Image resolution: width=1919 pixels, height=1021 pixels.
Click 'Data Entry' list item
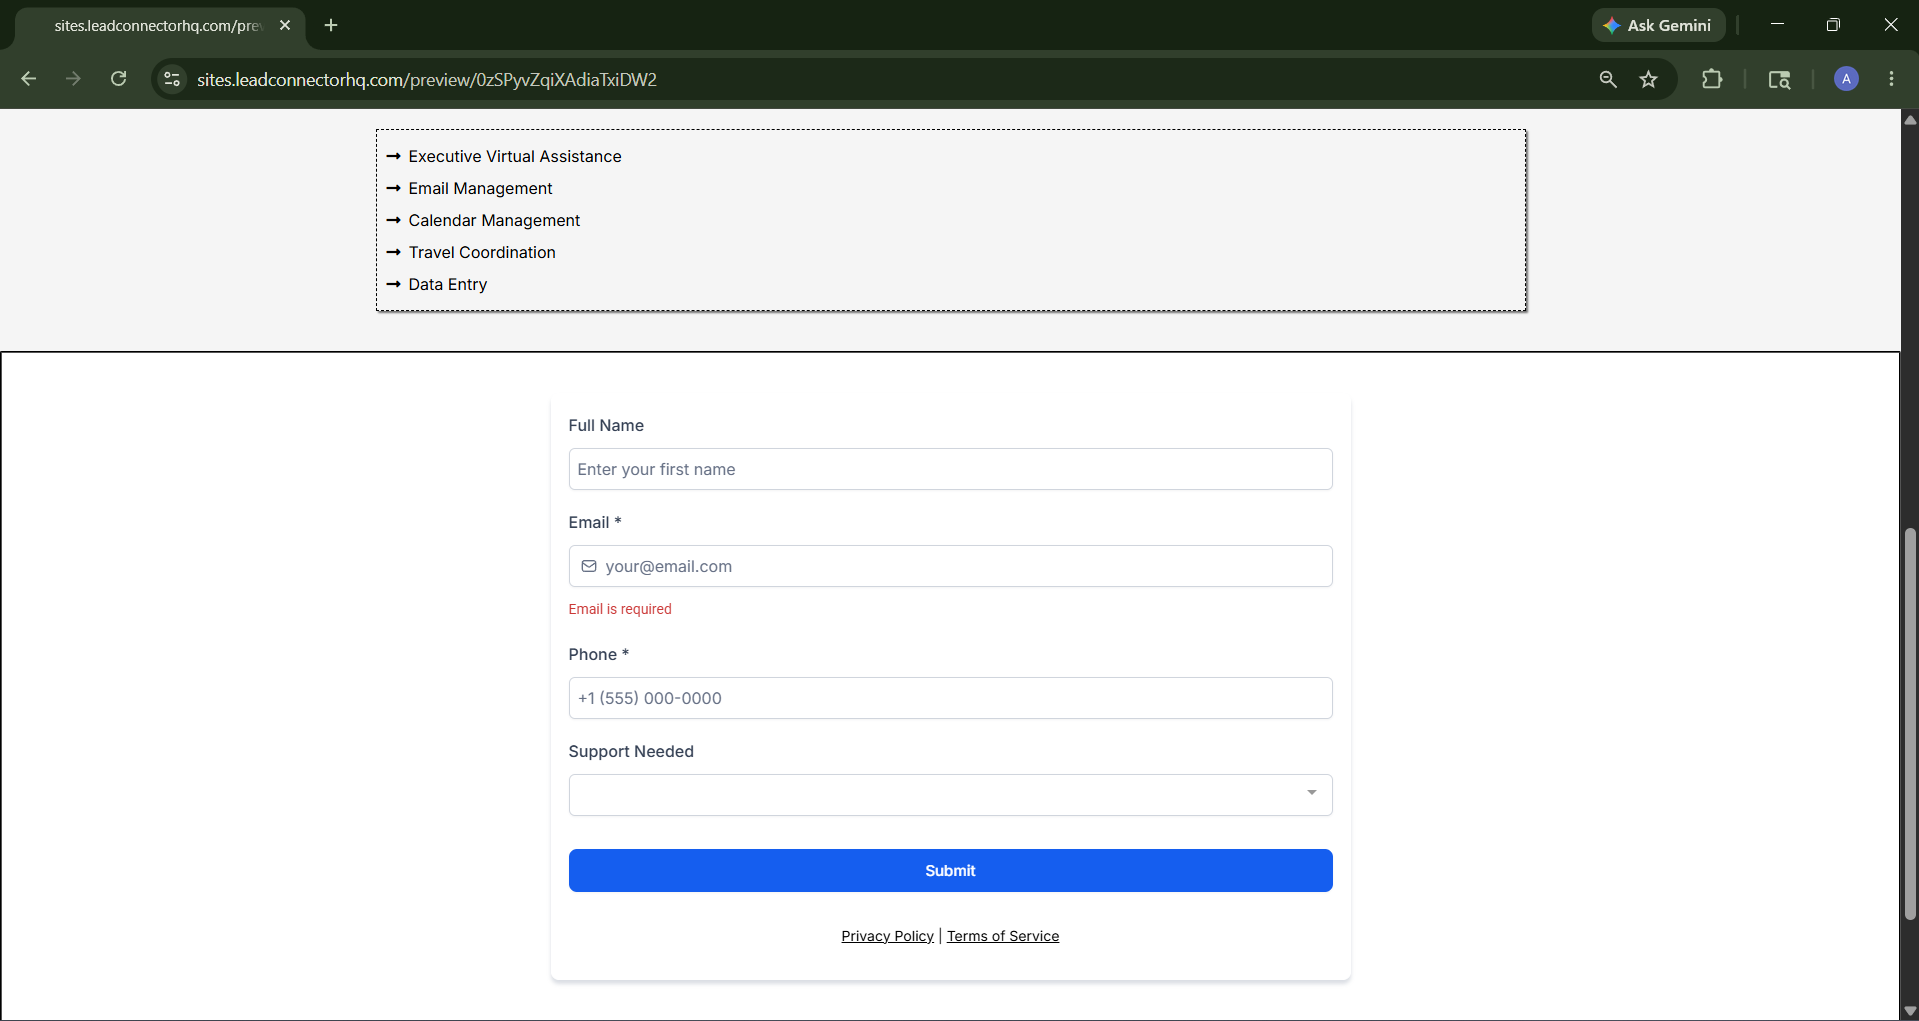pyautogui.click(x=447, y=284)
